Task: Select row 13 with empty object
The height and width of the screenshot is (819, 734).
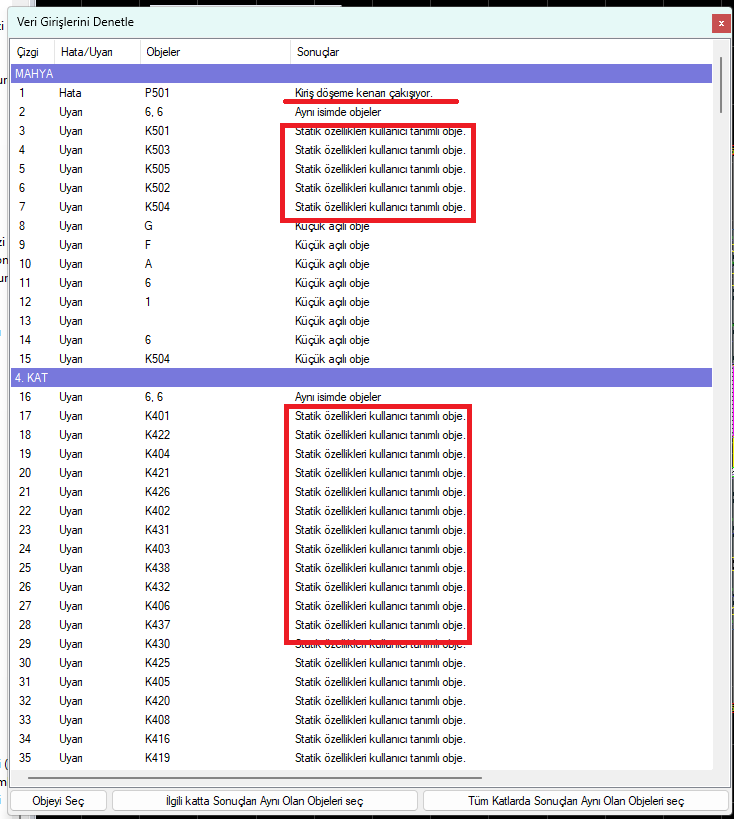Action: 362,321
